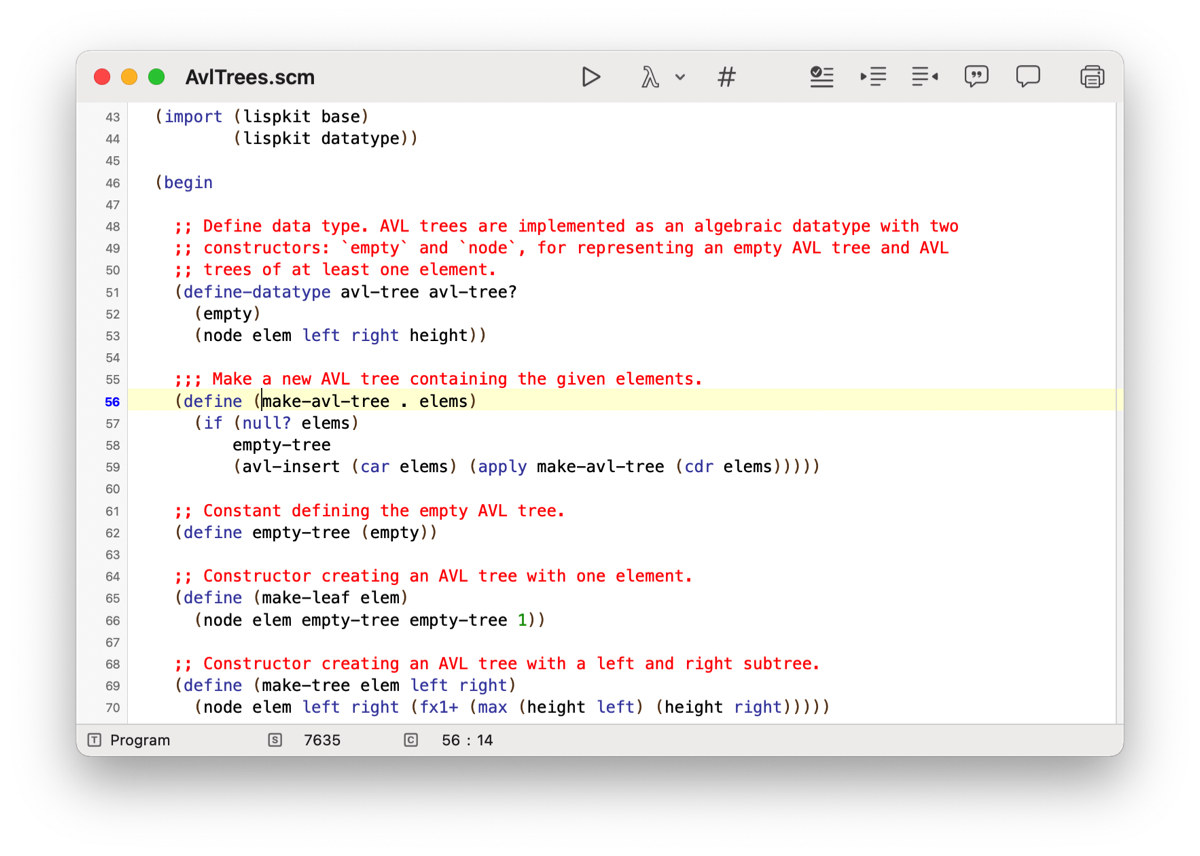The width and height of the screenshot is (1200, 856).
Task: Open the dropdown chevron beside the lambda
Action: 680,77
